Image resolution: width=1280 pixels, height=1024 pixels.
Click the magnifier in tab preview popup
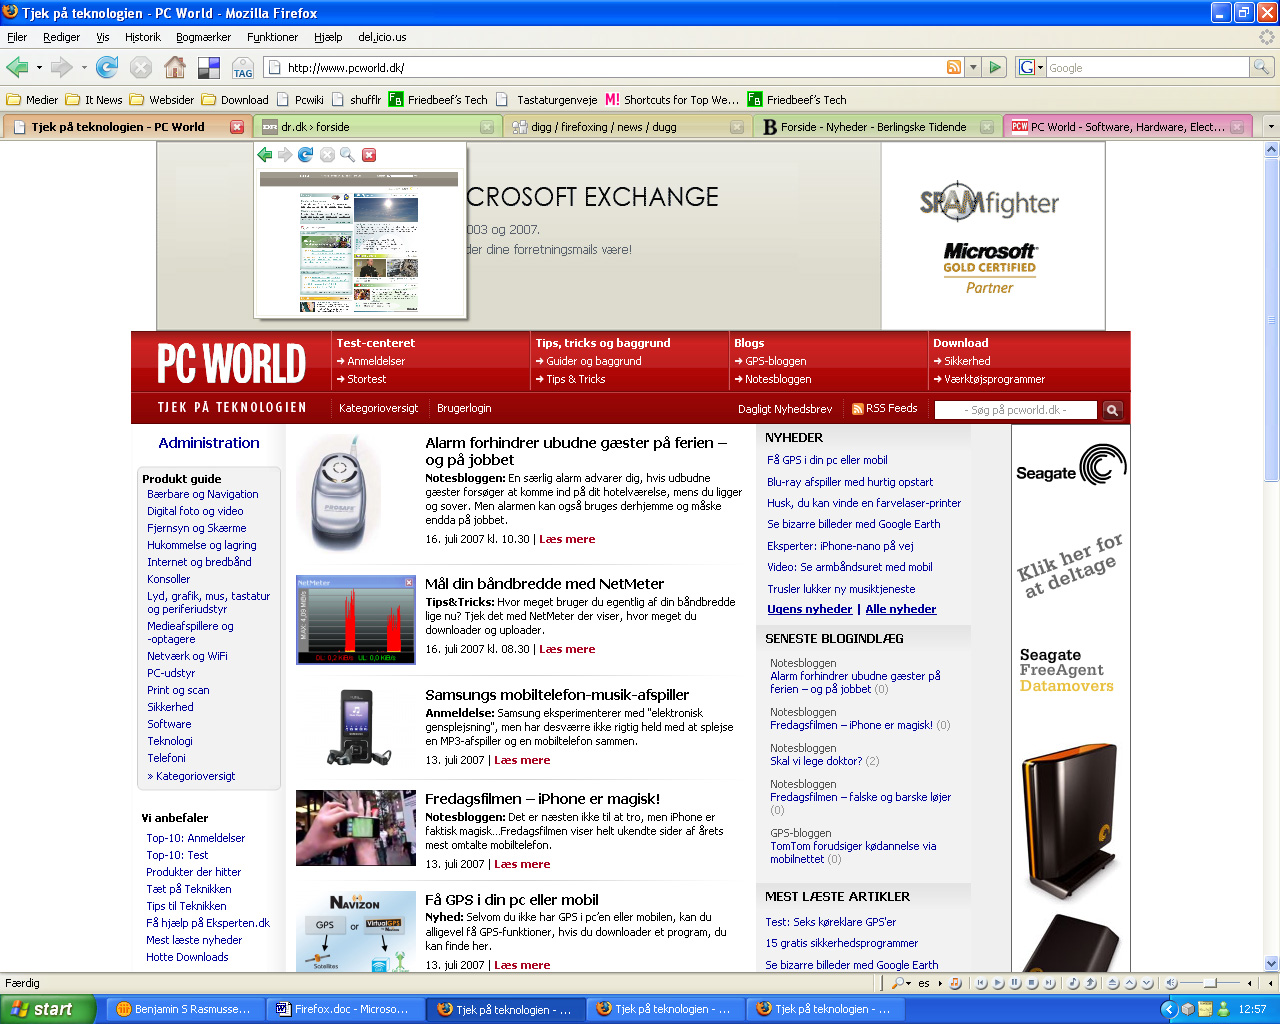tap(347, 155)
